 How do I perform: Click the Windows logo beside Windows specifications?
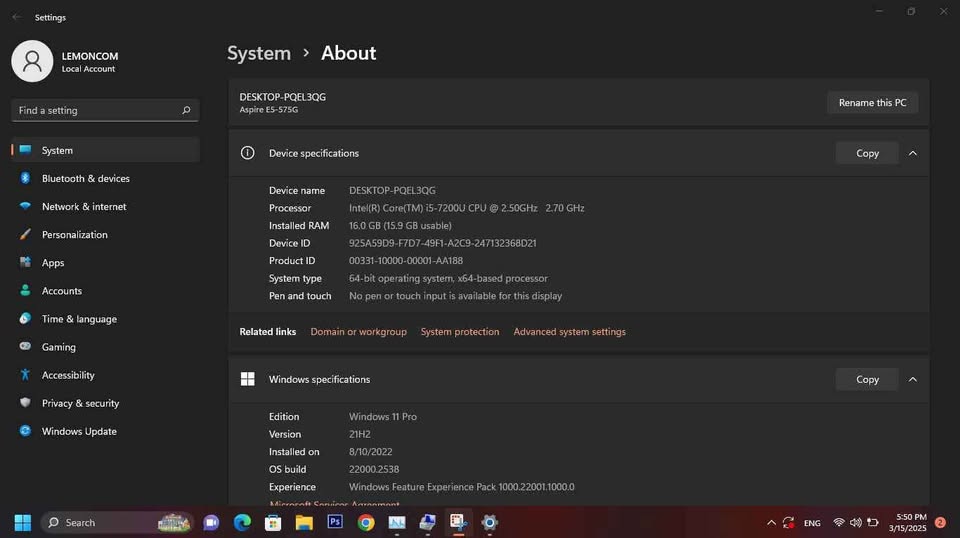tap(247, 379)
